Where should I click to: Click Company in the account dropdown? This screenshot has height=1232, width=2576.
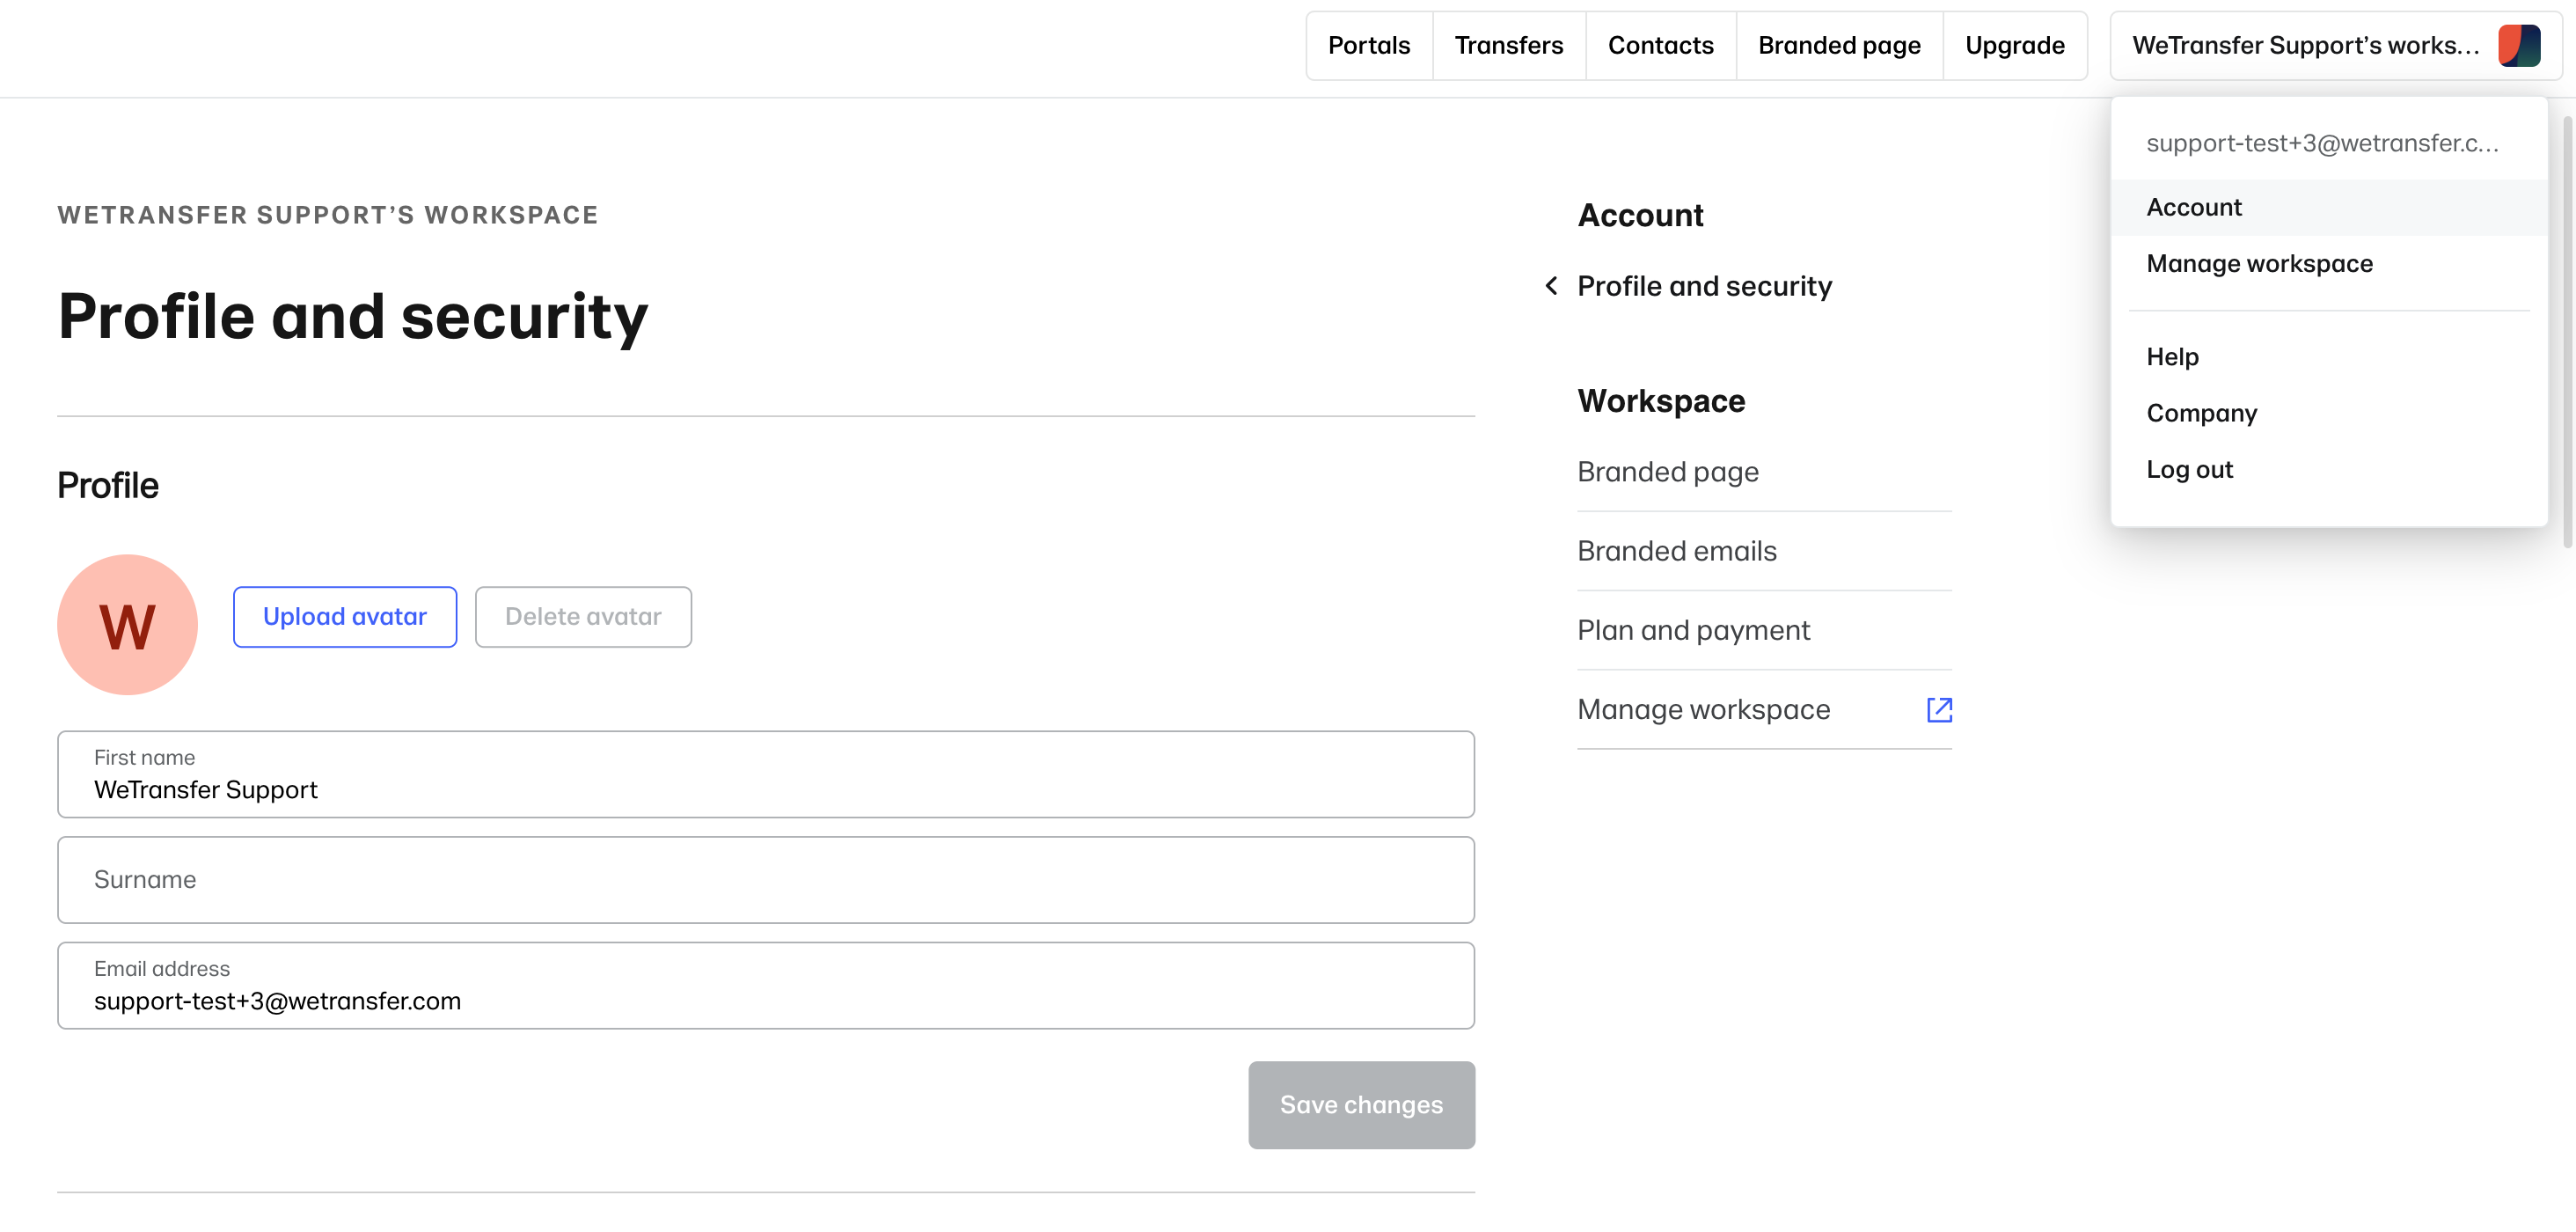click(2201, 412)
